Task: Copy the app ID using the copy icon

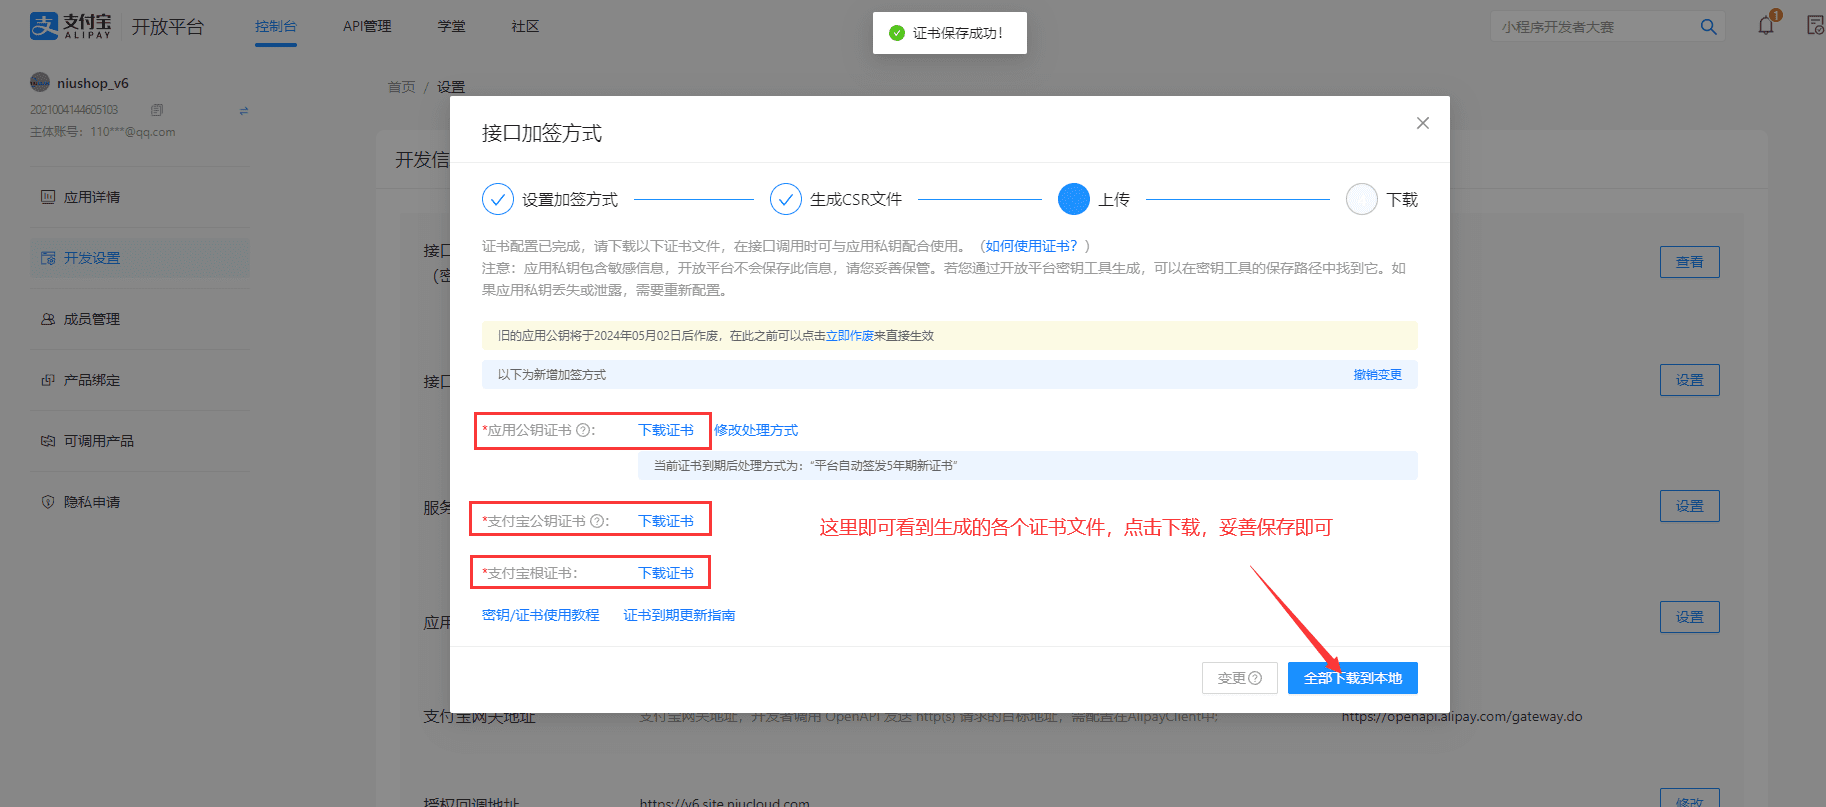Action: pos(157,110)
